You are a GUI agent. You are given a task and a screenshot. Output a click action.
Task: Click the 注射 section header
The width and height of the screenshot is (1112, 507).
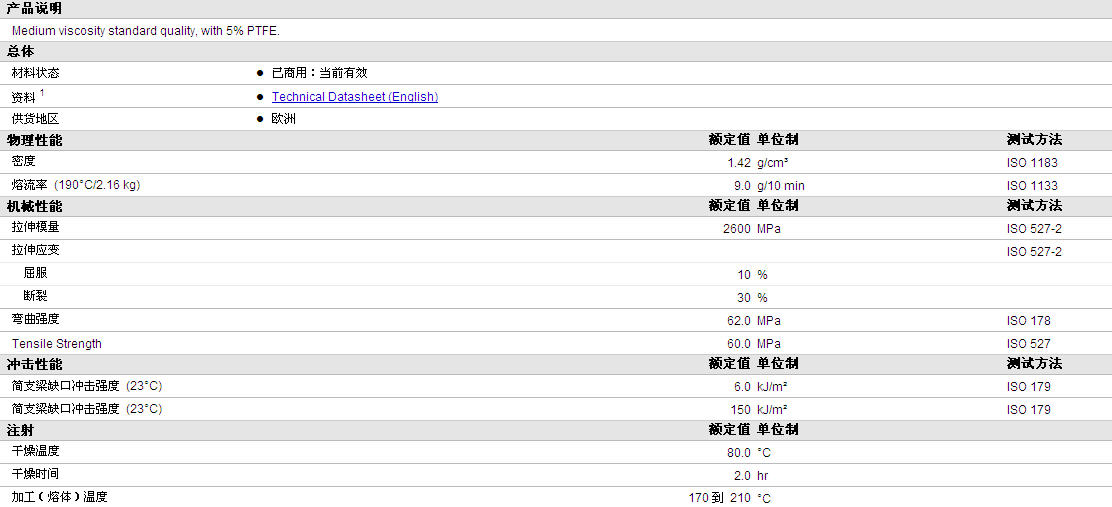coord(20,430)
